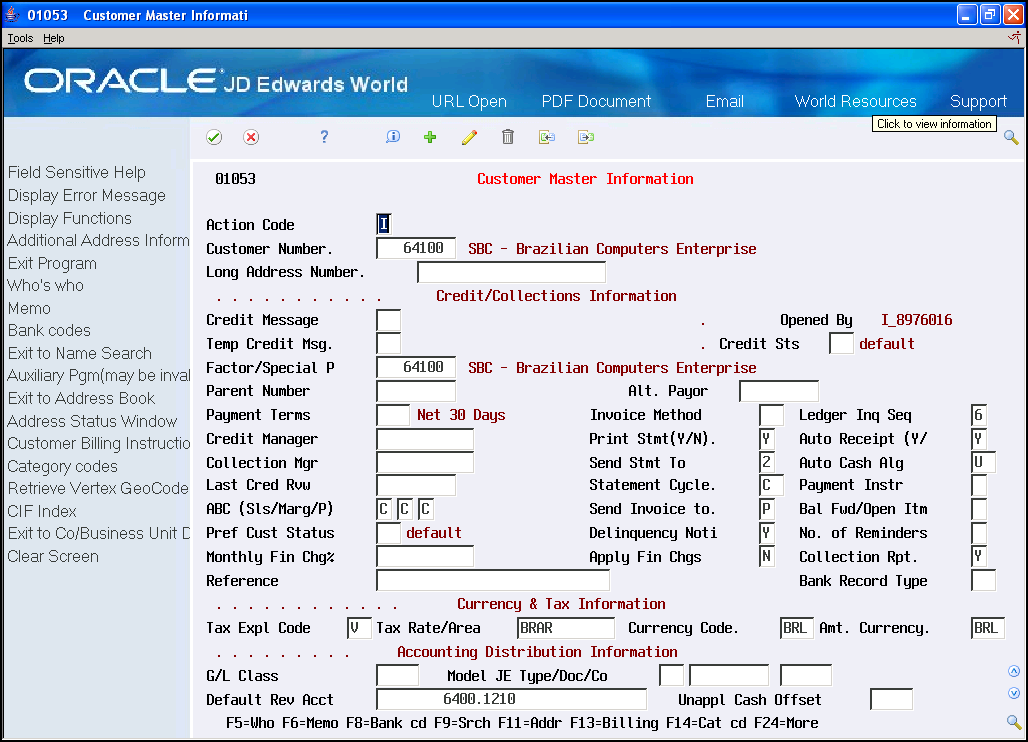Click Clear Screen link
The image size is (1028, 742).
point(53,556)
